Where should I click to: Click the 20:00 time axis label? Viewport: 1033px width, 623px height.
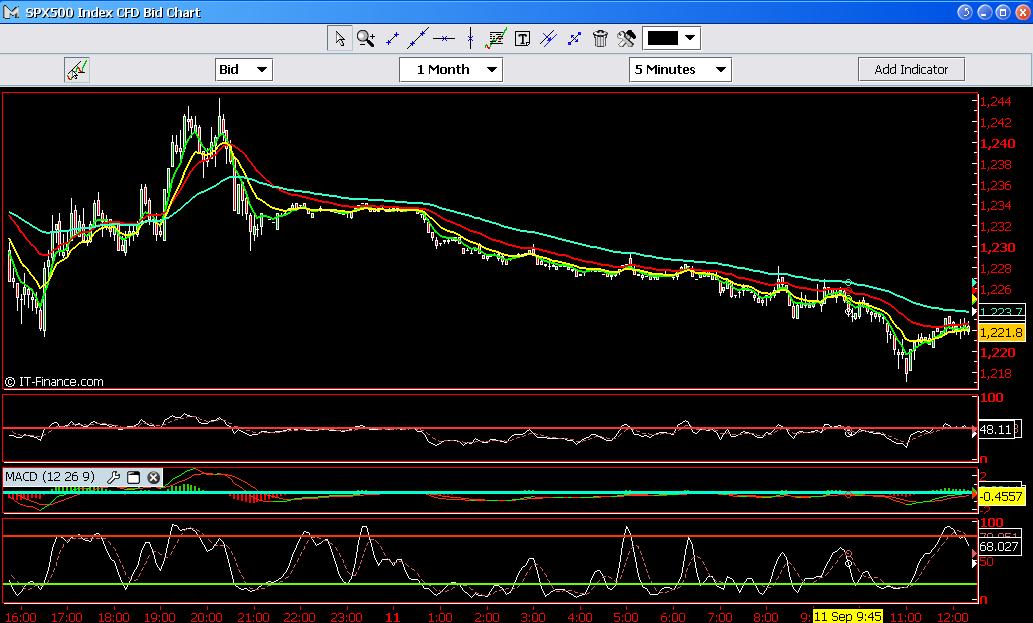[x=207, y=617]
